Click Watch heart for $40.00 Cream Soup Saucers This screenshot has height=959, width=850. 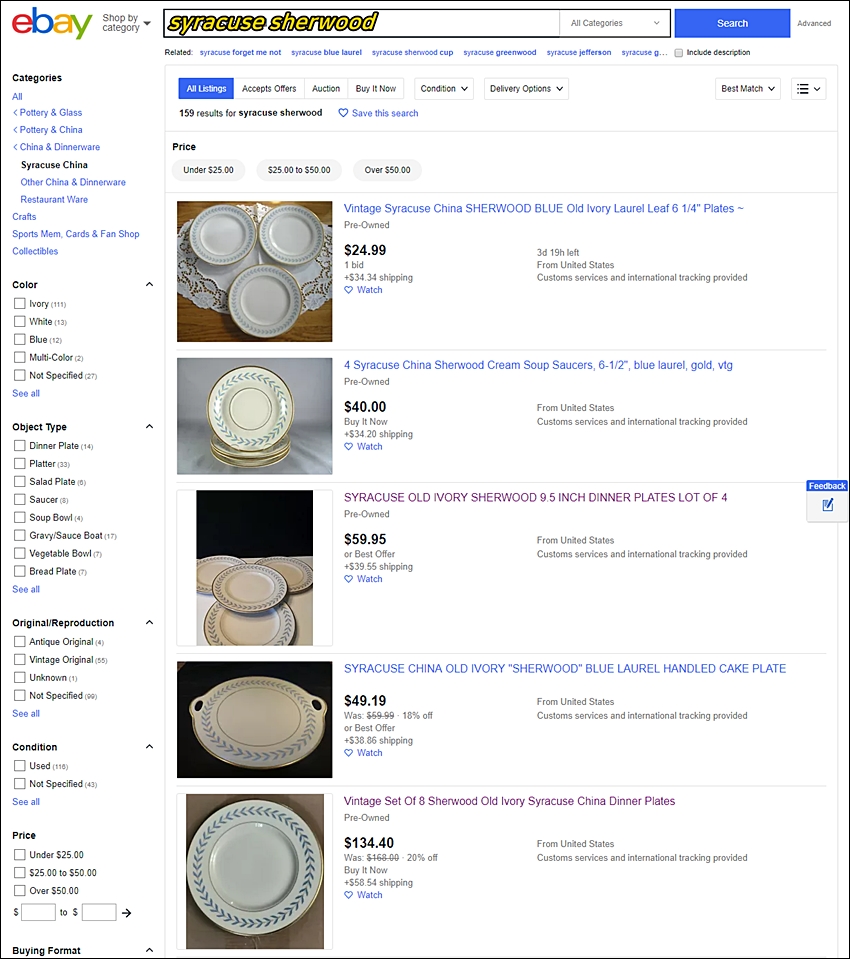(x=349, y=446)
